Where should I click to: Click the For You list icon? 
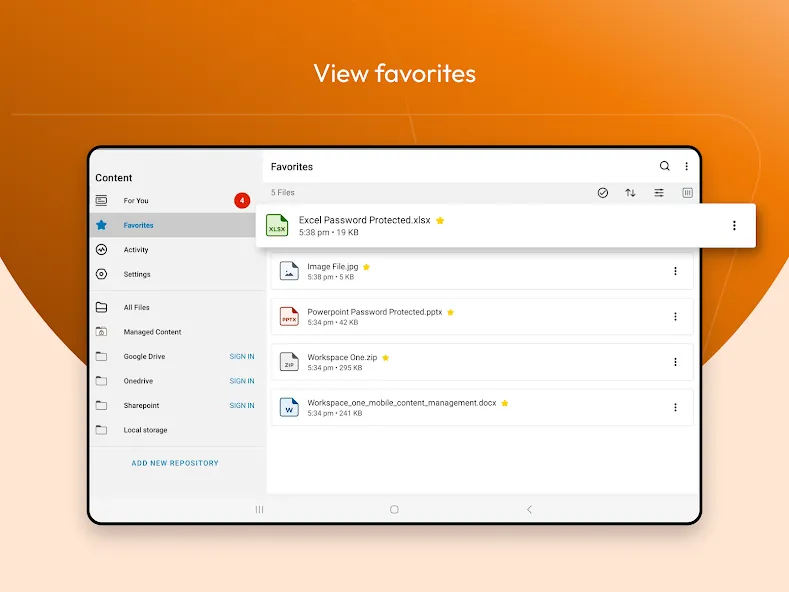[x=101, y=200]
